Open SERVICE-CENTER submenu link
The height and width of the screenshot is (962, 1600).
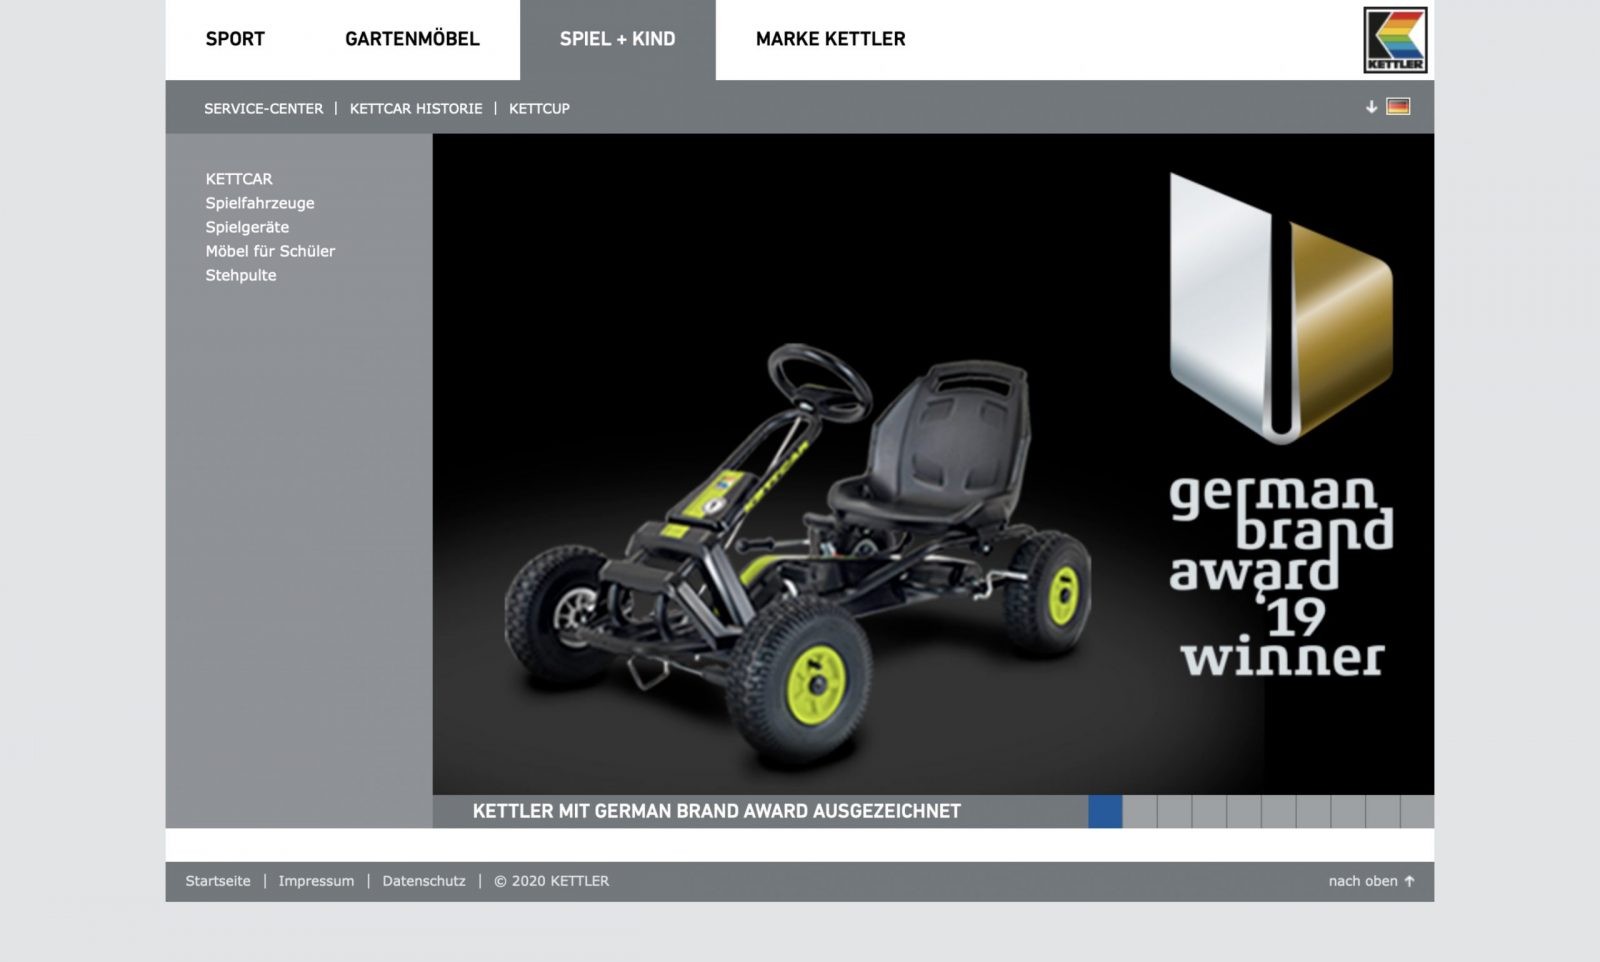(x=263, y=108)
